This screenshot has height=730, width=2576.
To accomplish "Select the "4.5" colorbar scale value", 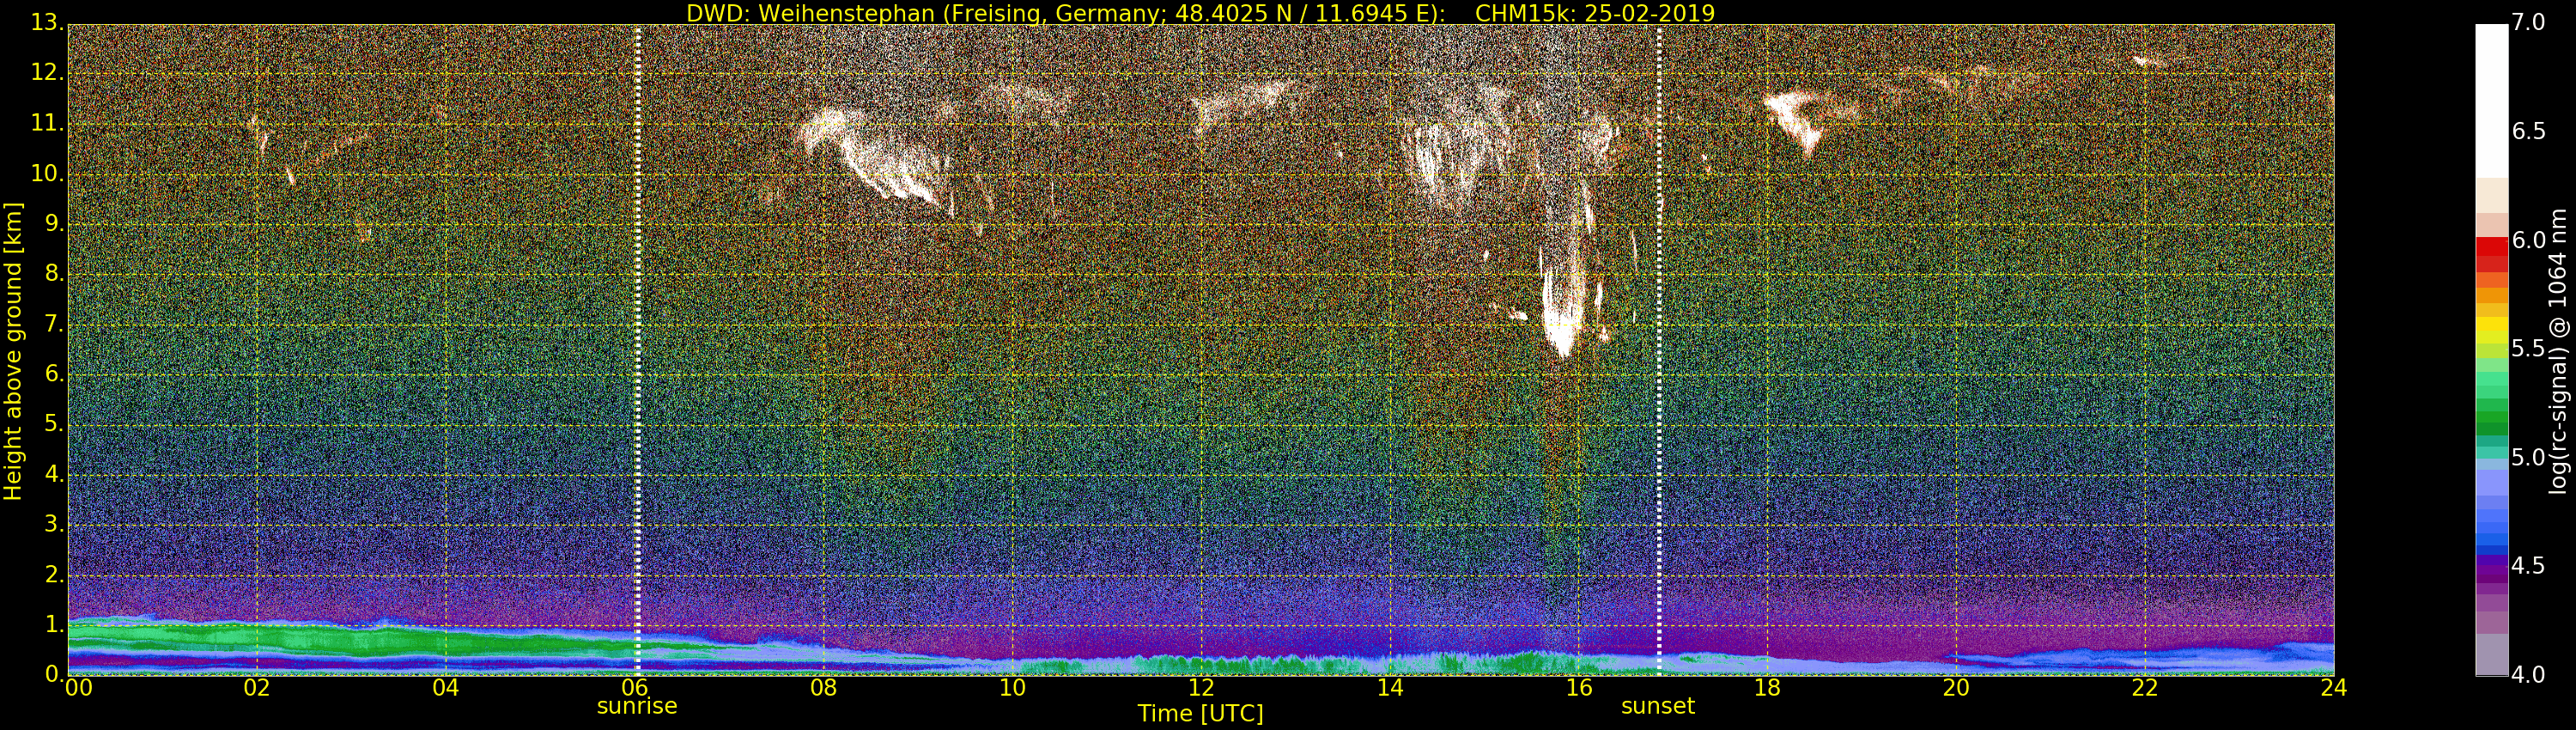I will [2529, 566].
